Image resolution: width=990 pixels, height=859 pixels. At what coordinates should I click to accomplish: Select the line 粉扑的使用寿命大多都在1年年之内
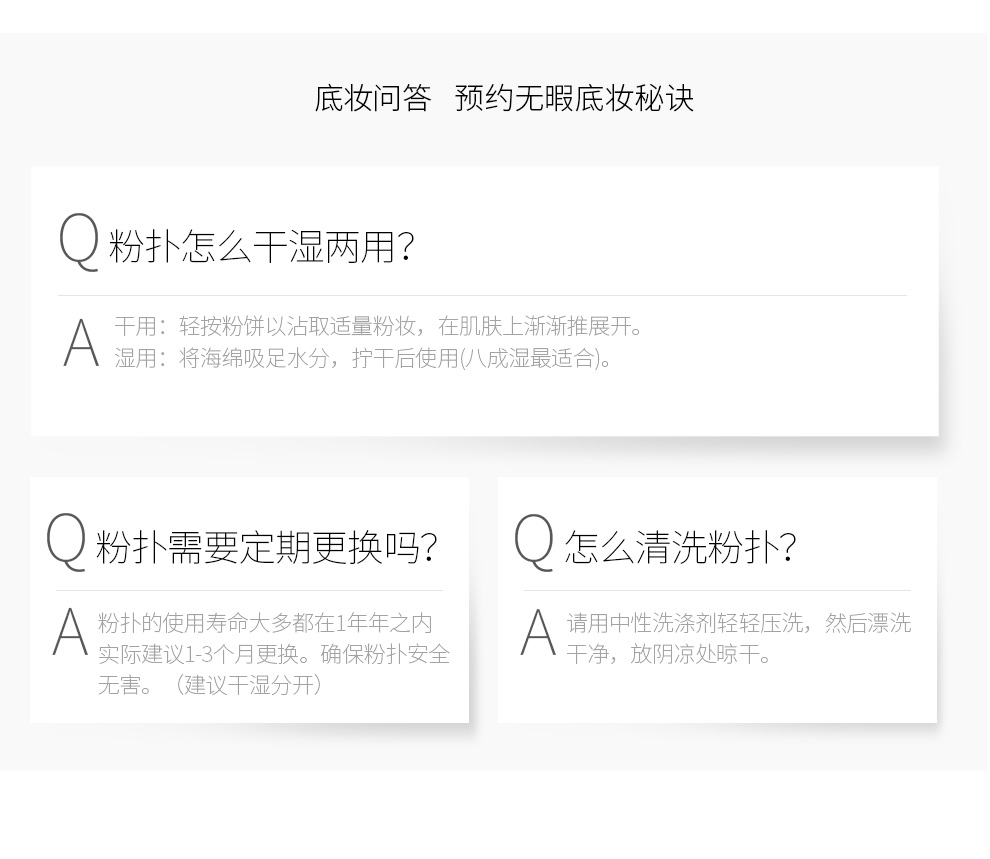[x=265, y=623]
